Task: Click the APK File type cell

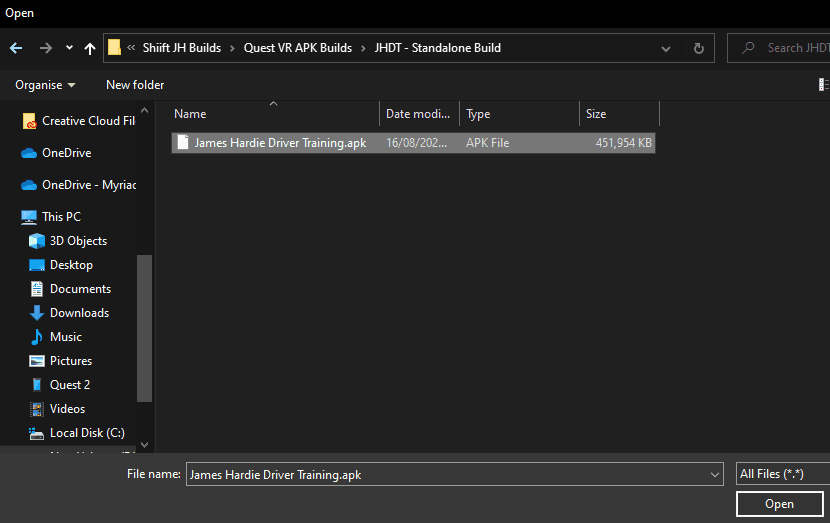Action: (488, 143)
